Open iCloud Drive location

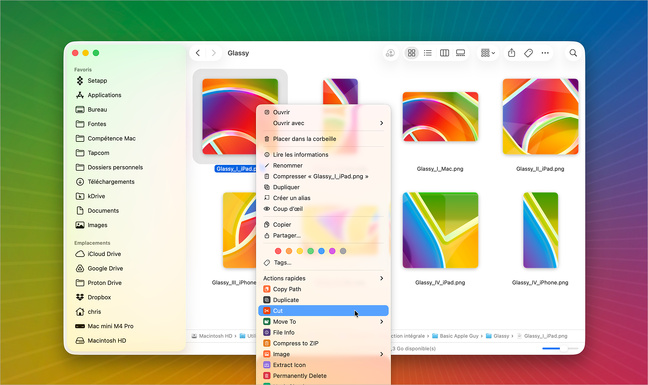(x=104, y=254)
